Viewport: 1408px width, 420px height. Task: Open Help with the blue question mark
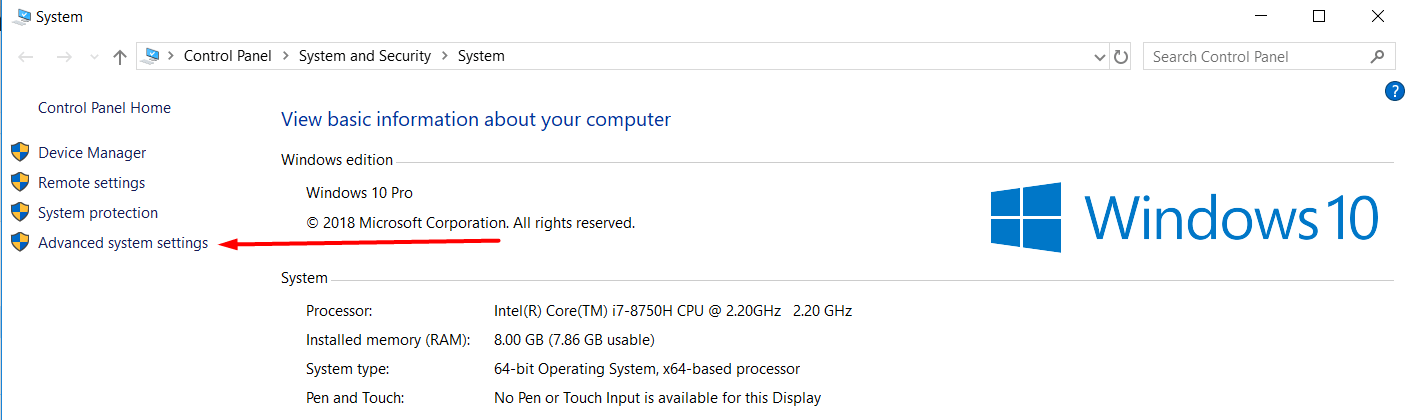[1395, 91]
